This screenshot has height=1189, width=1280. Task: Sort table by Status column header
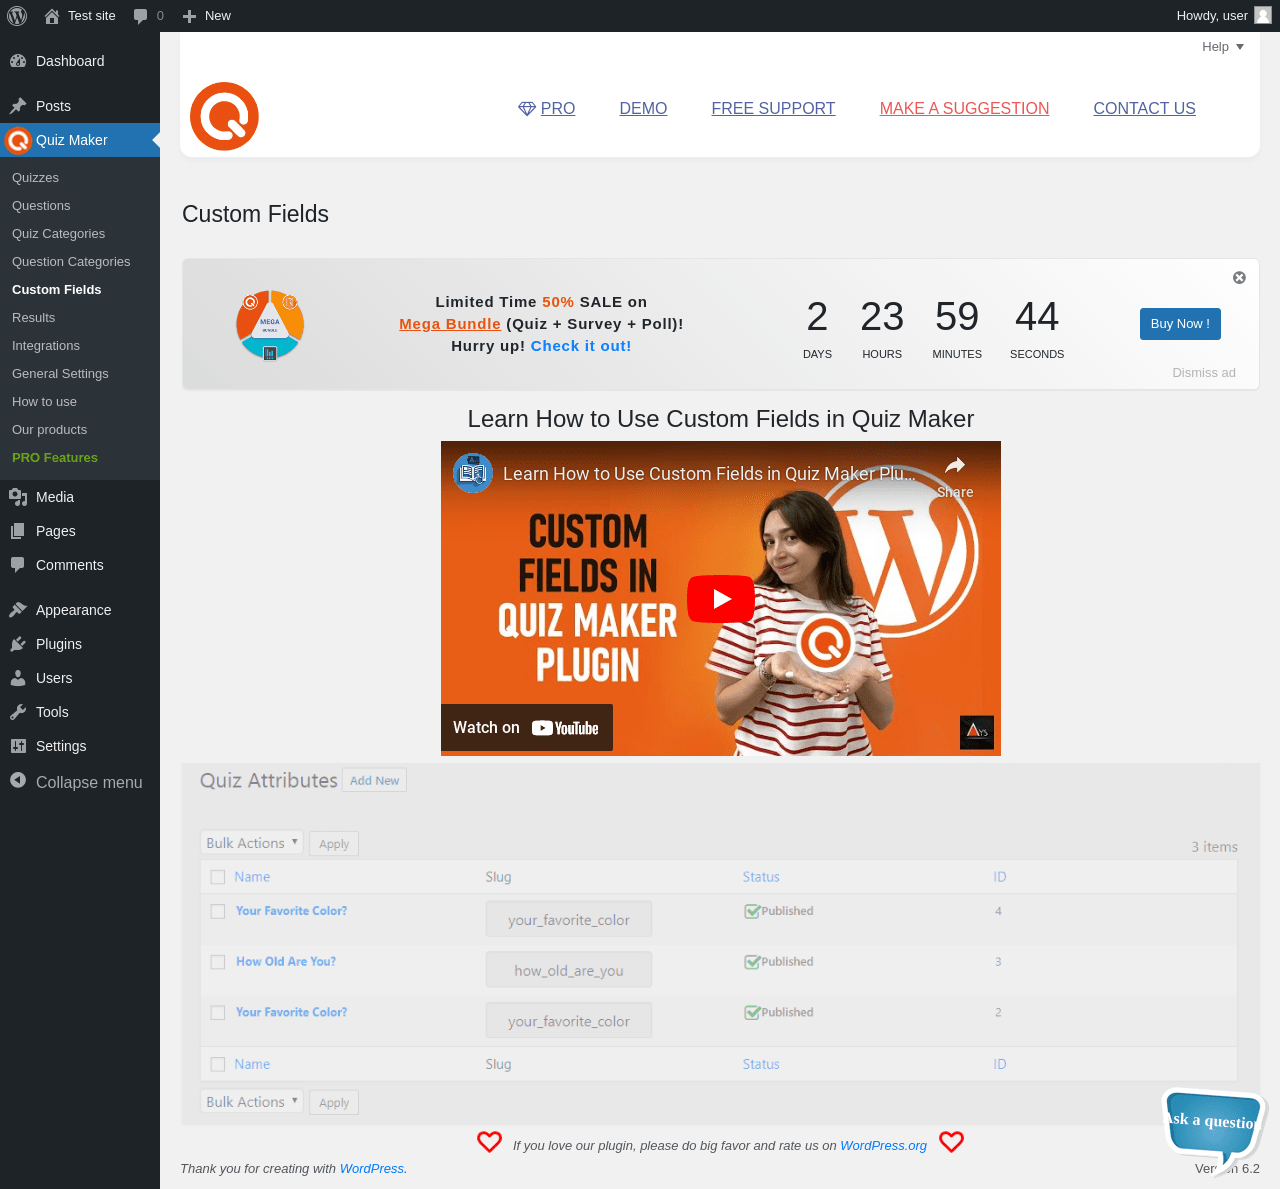[761, 877]
